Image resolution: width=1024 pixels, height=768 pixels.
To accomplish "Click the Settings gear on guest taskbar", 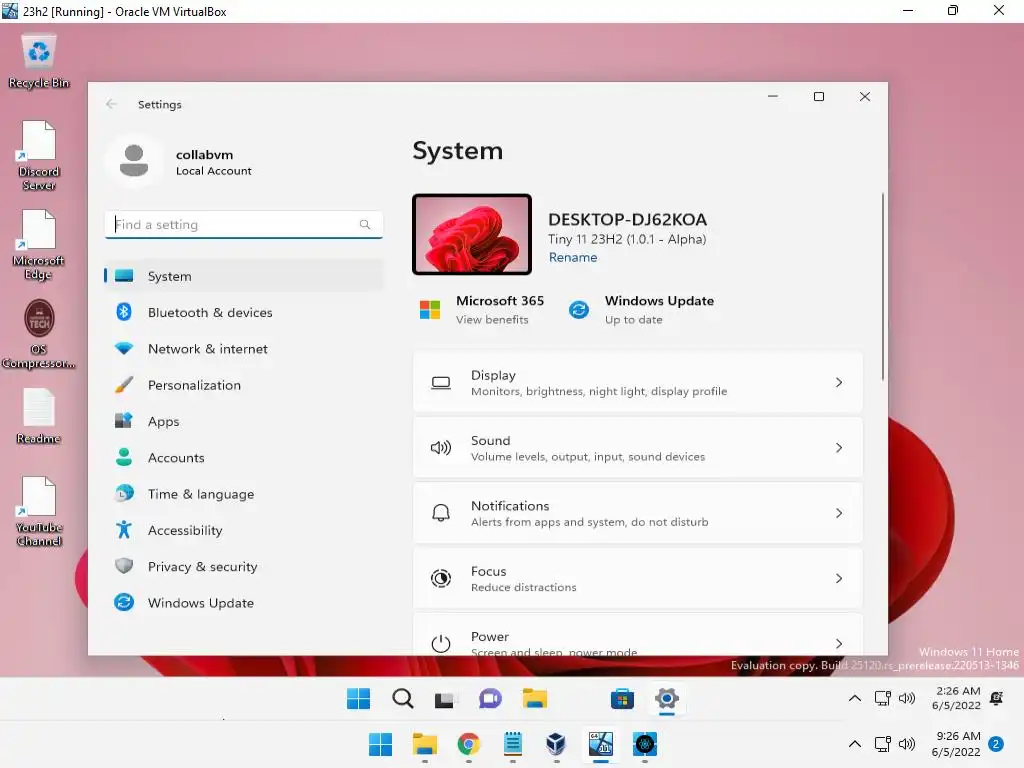I will click(667, 699).
